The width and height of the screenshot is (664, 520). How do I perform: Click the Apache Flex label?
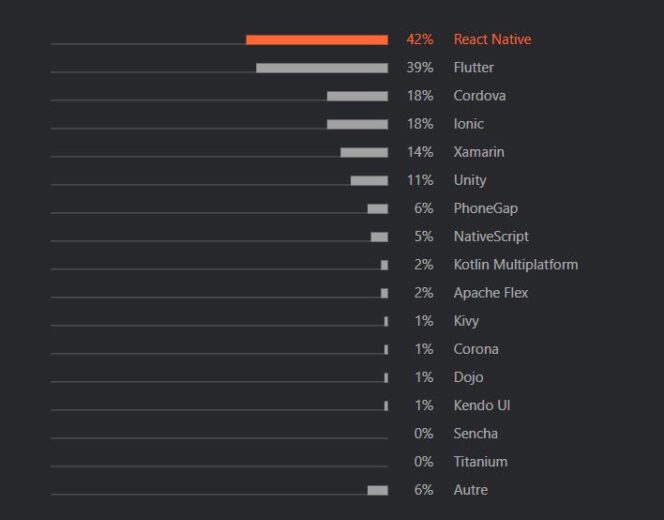pyautogui.click(x=490, y=293)
